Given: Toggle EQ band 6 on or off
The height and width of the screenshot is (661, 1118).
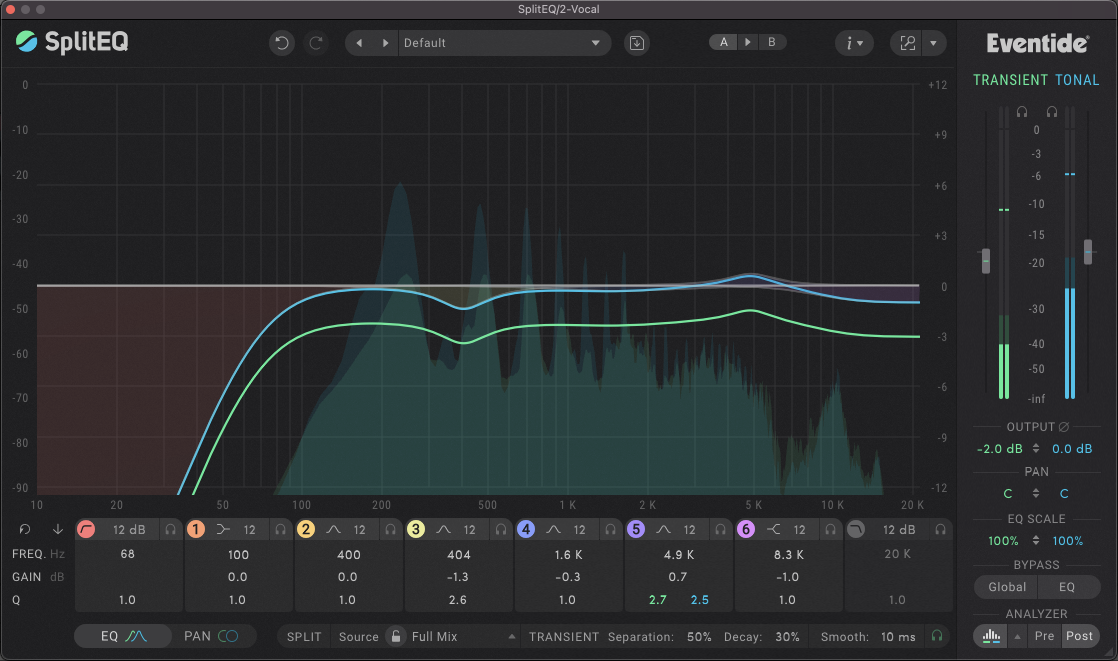Looking at the screenshot, I should [746, 529].
